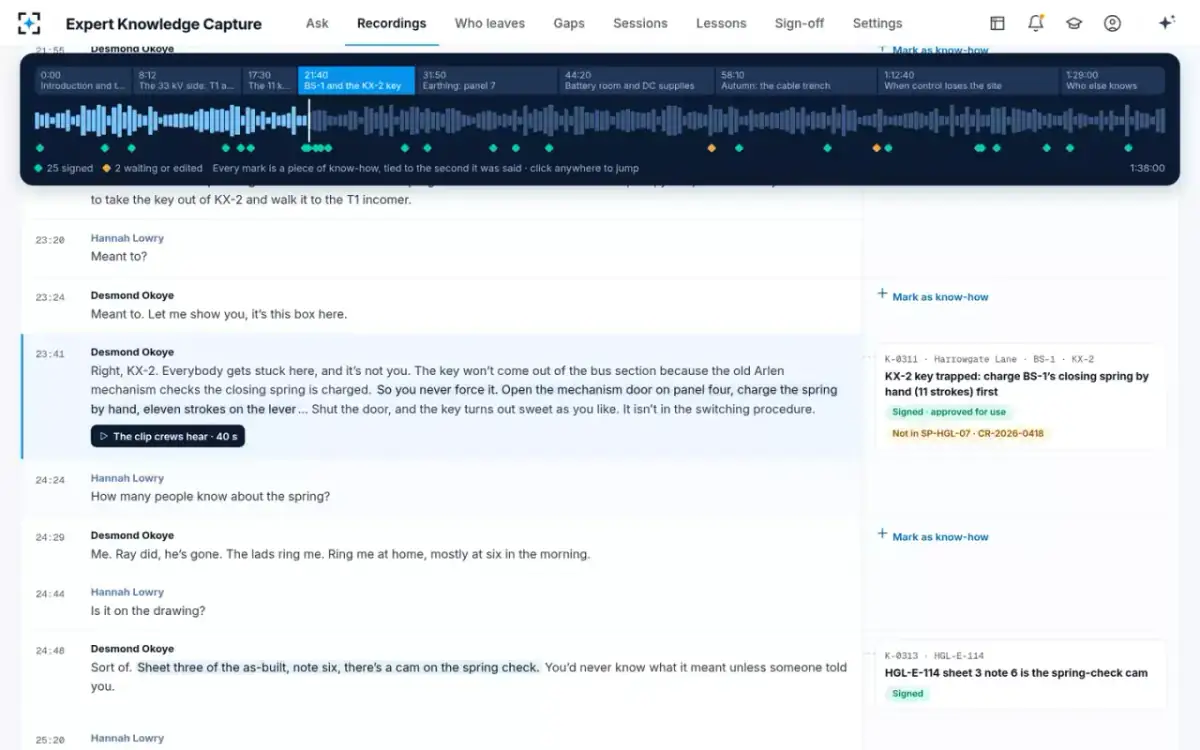Open the Settings tab
This screenshot has height=750, width=1200.
point(877,23)
